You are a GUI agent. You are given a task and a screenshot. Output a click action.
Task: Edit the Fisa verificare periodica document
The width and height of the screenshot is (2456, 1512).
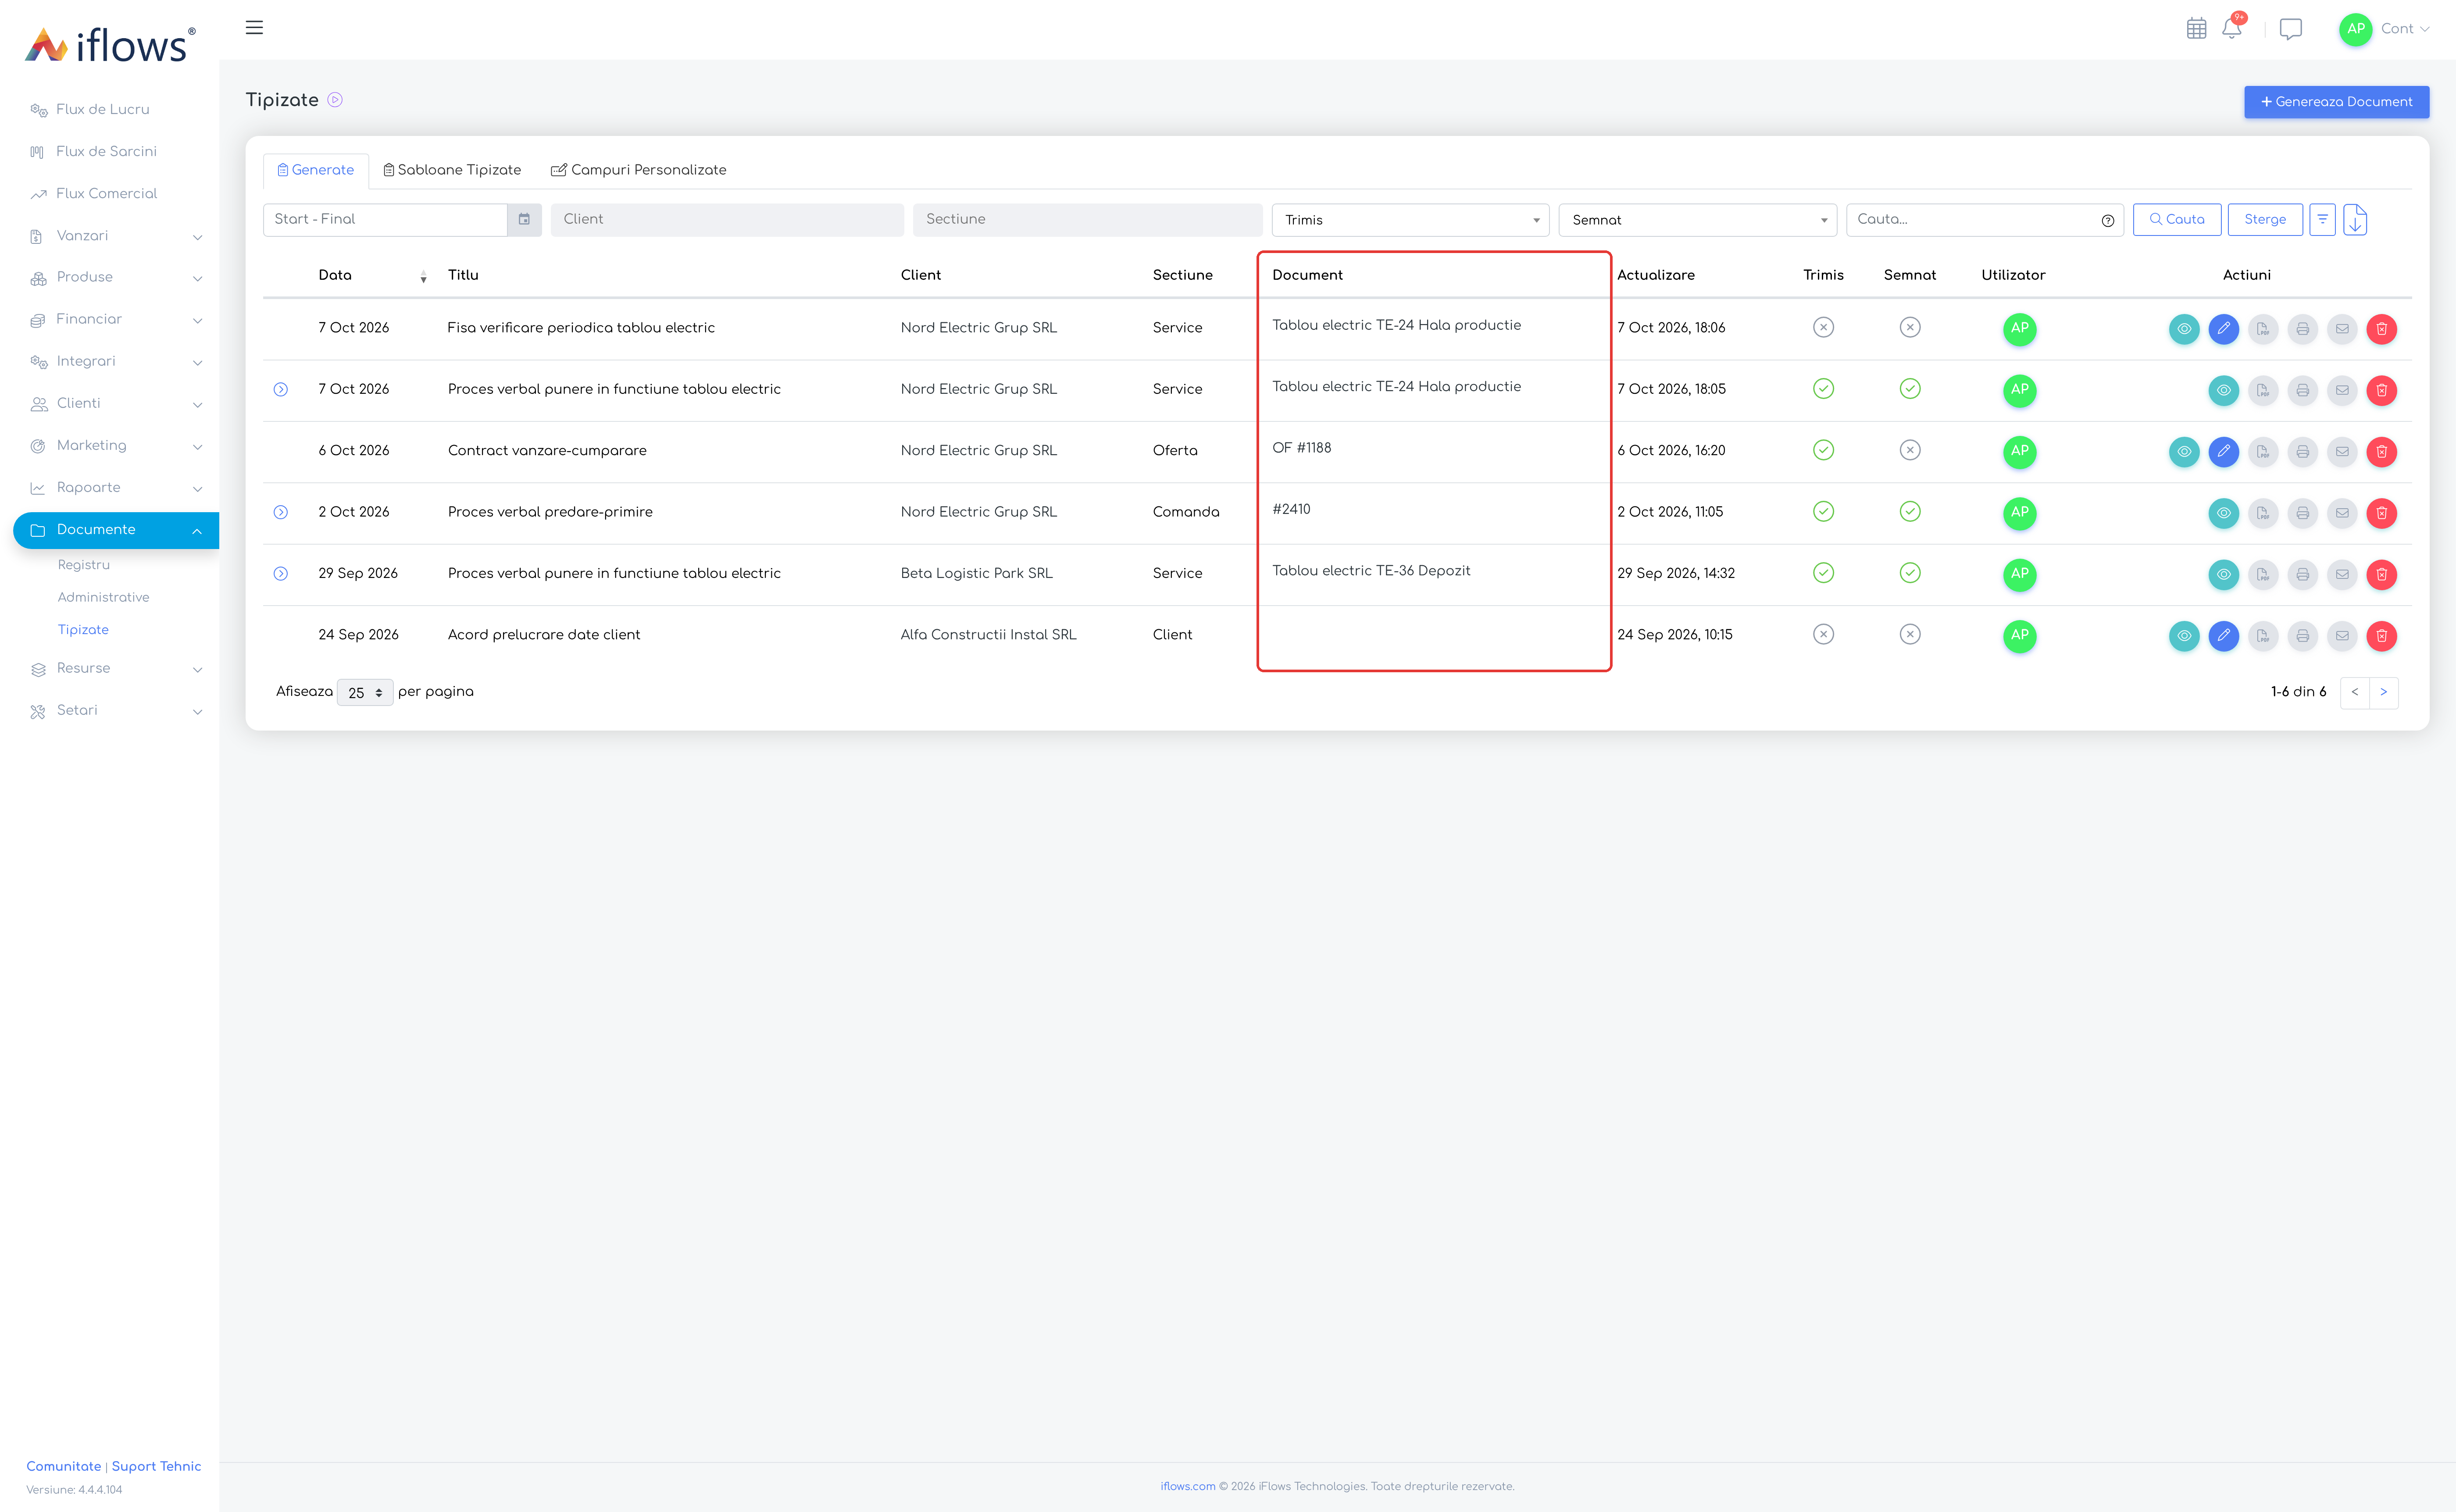pyautogui.click(x=2223, y=329)
